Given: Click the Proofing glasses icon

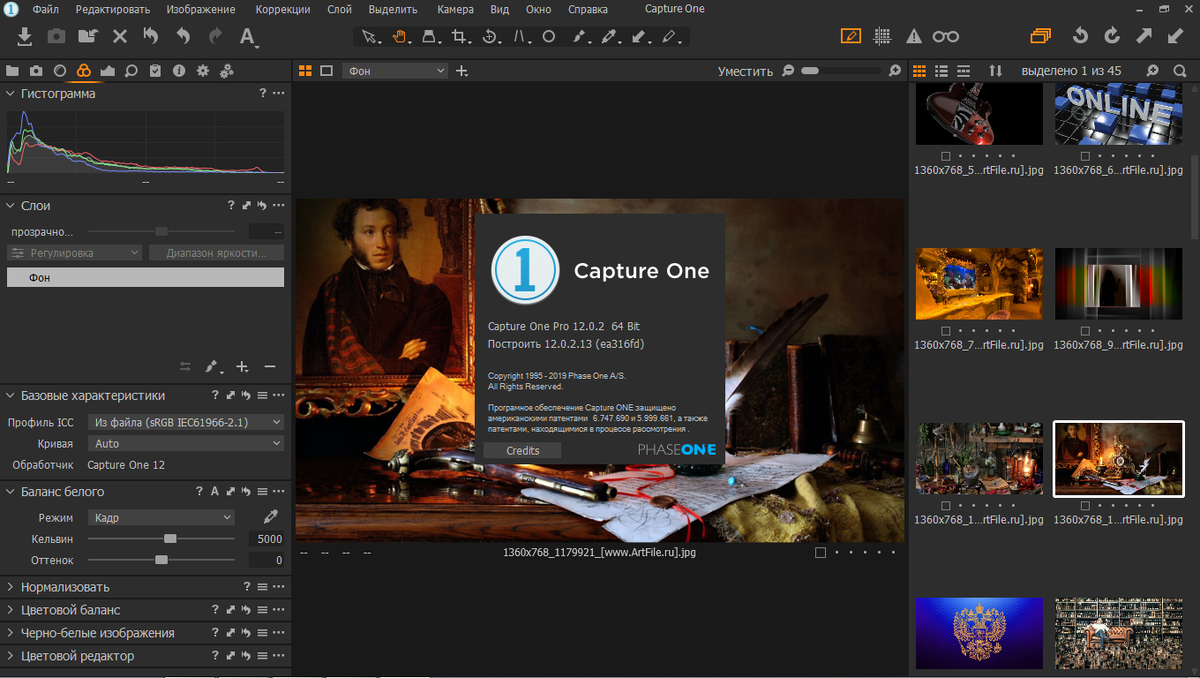Looking at the screenshot, I should click(945, 37).
